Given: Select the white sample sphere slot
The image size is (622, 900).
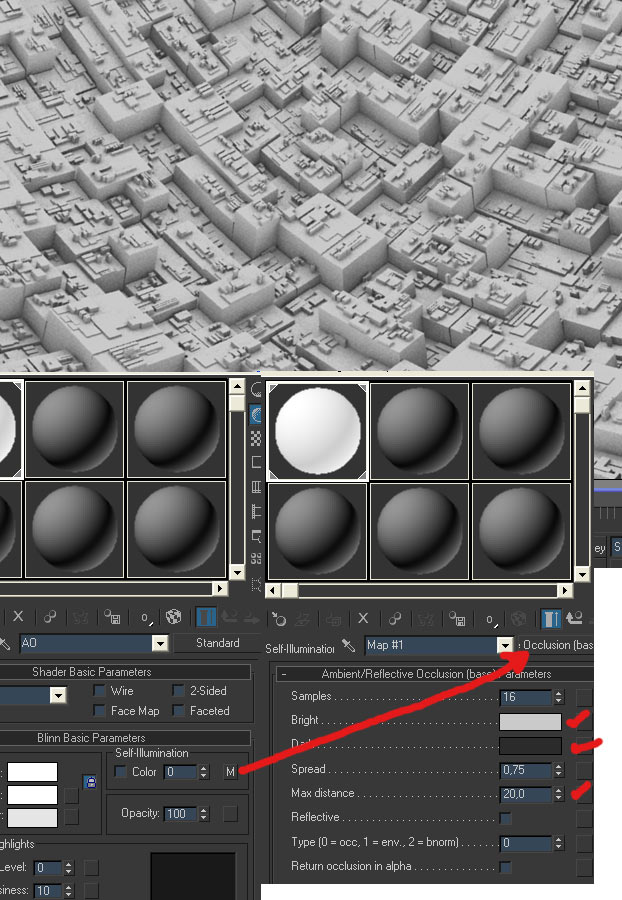Looking at the screenshot, I should coord(318,430).
